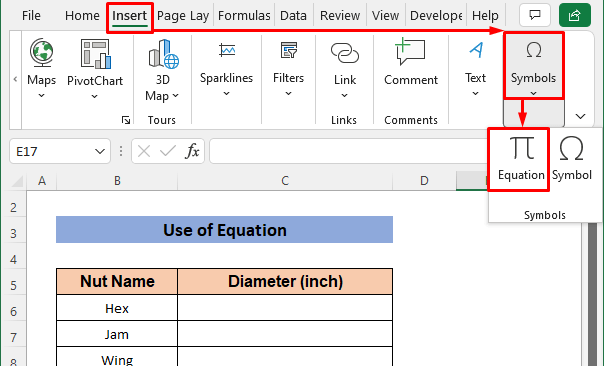Viewport: 604px width, 366px height.
Task: Open the Maps chart button
Action: 41,67
